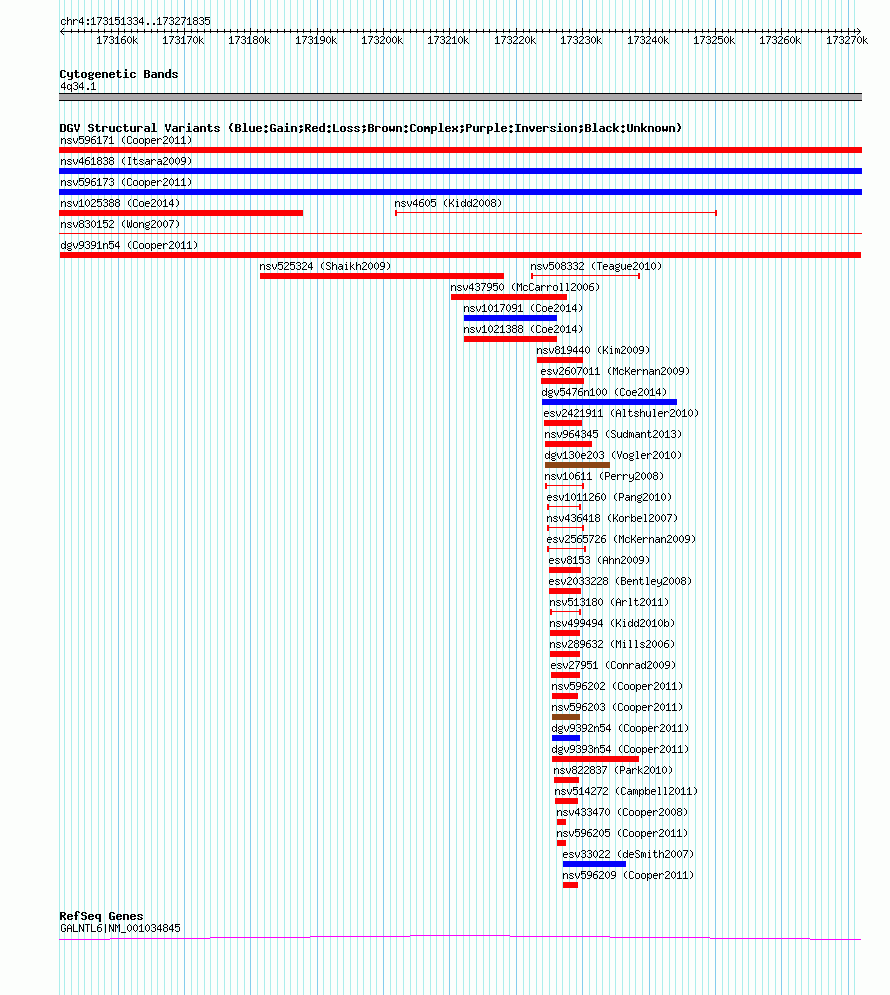Open nsv433470 (Cooper2008) variant
Image resolution: width=890 pixels, height=995 pixels.
coord(561,822)
